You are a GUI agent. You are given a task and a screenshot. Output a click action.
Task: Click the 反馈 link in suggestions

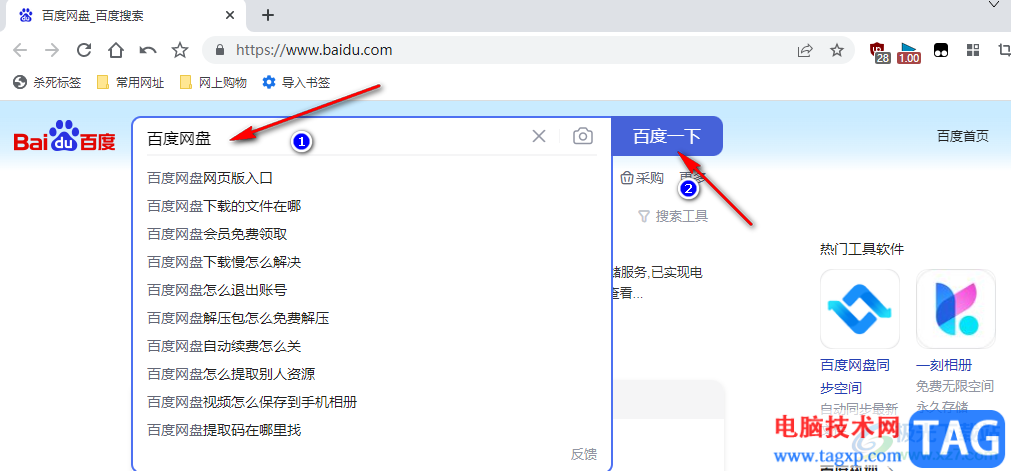click(584, 454)
